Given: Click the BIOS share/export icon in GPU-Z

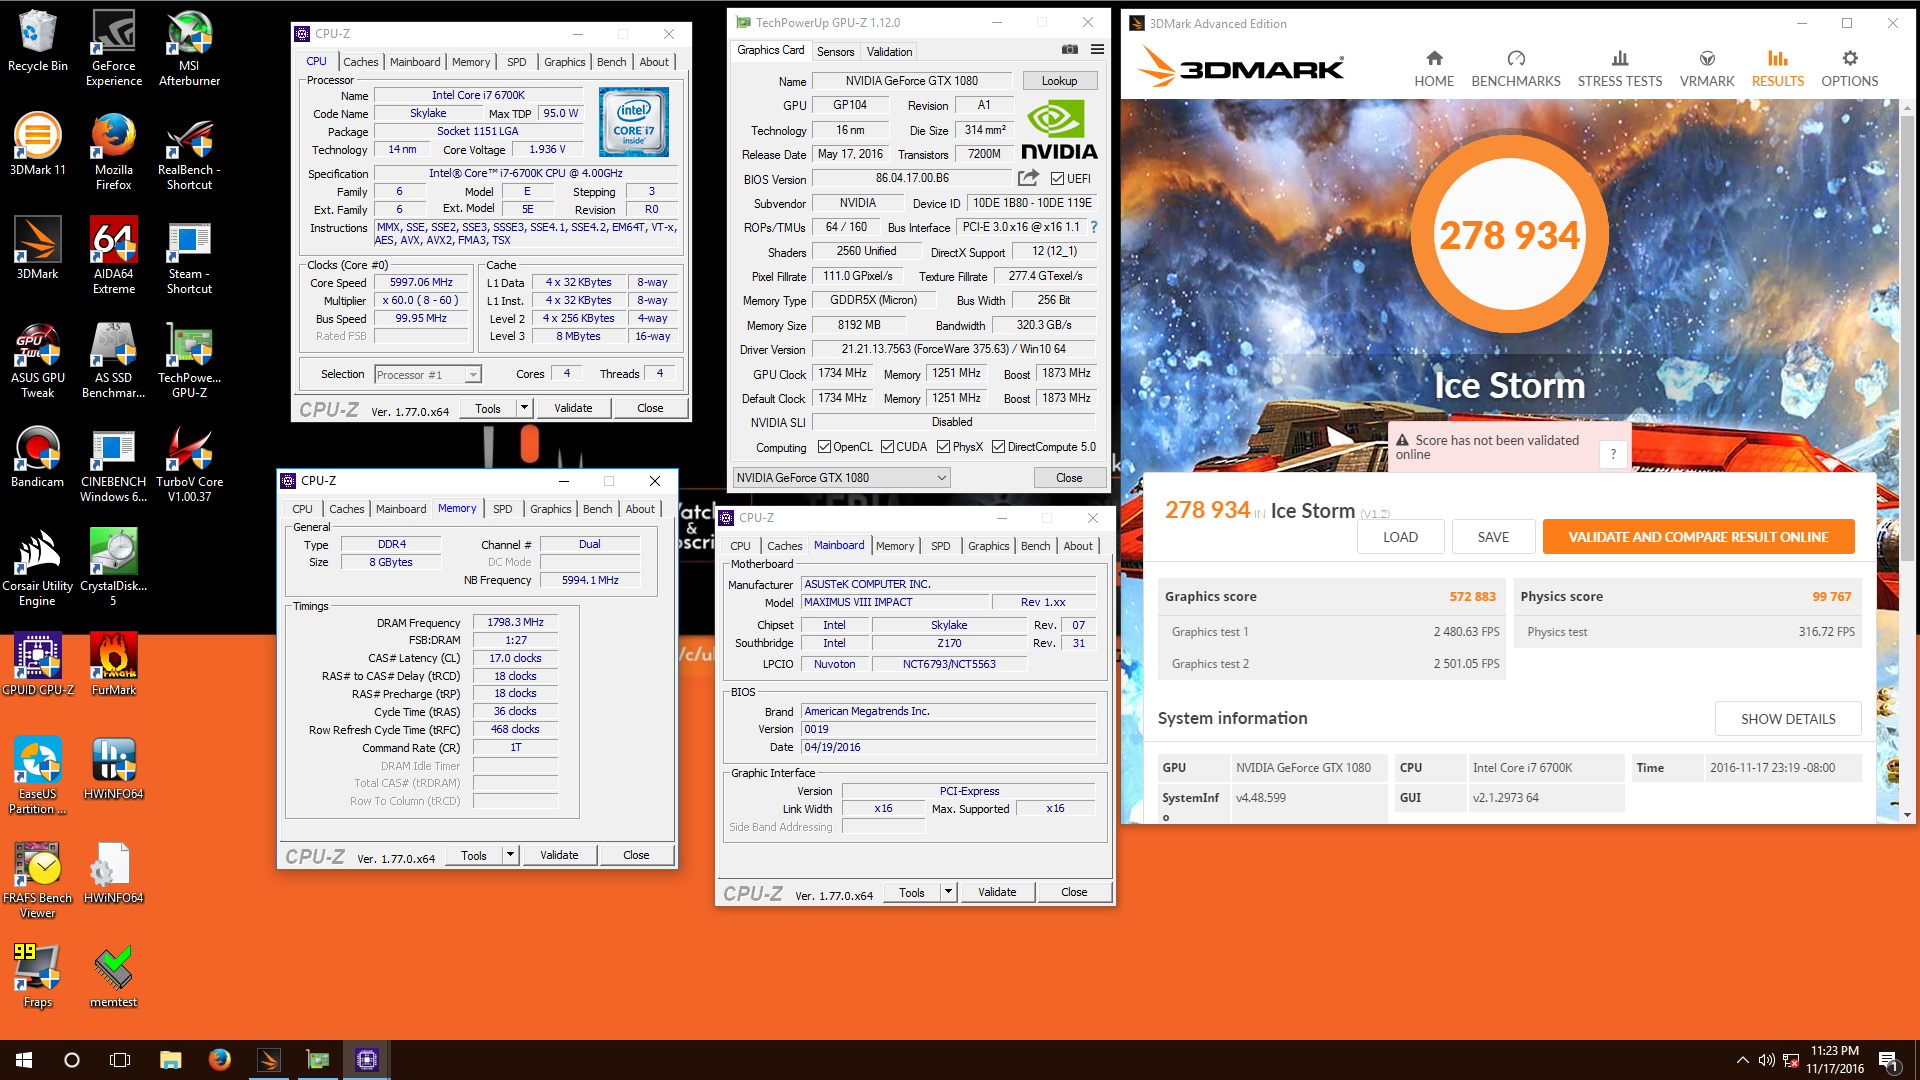Looking at the screenshot, I should click(1028, 178).
